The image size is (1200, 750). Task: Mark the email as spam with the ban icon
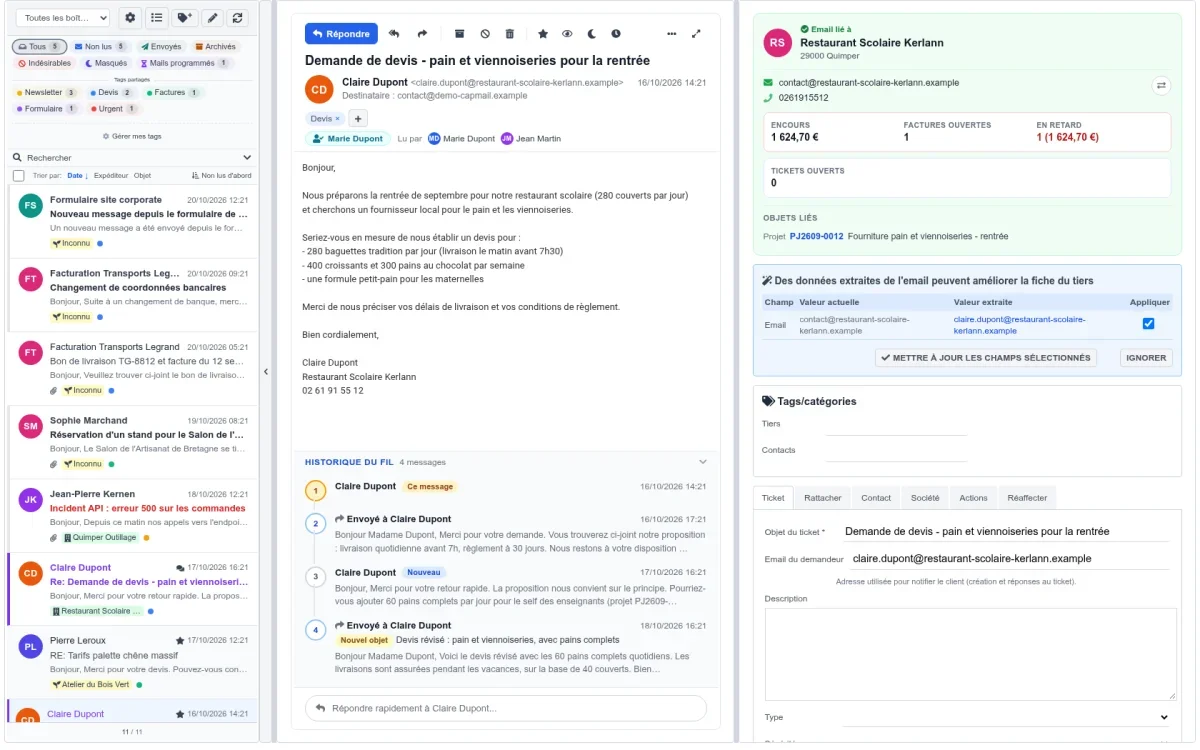(485, 34)
